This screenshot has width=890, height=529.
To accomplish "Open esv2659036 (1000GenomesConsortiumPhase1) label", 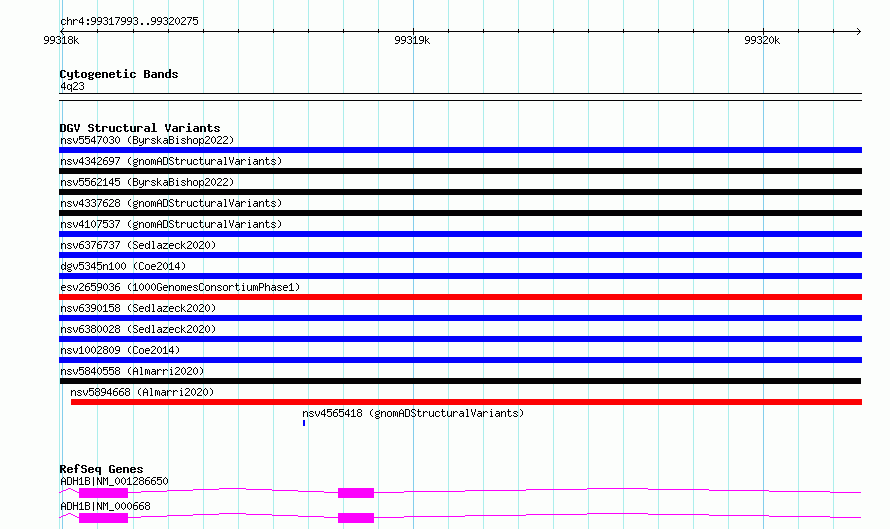I will pos(180,287).
